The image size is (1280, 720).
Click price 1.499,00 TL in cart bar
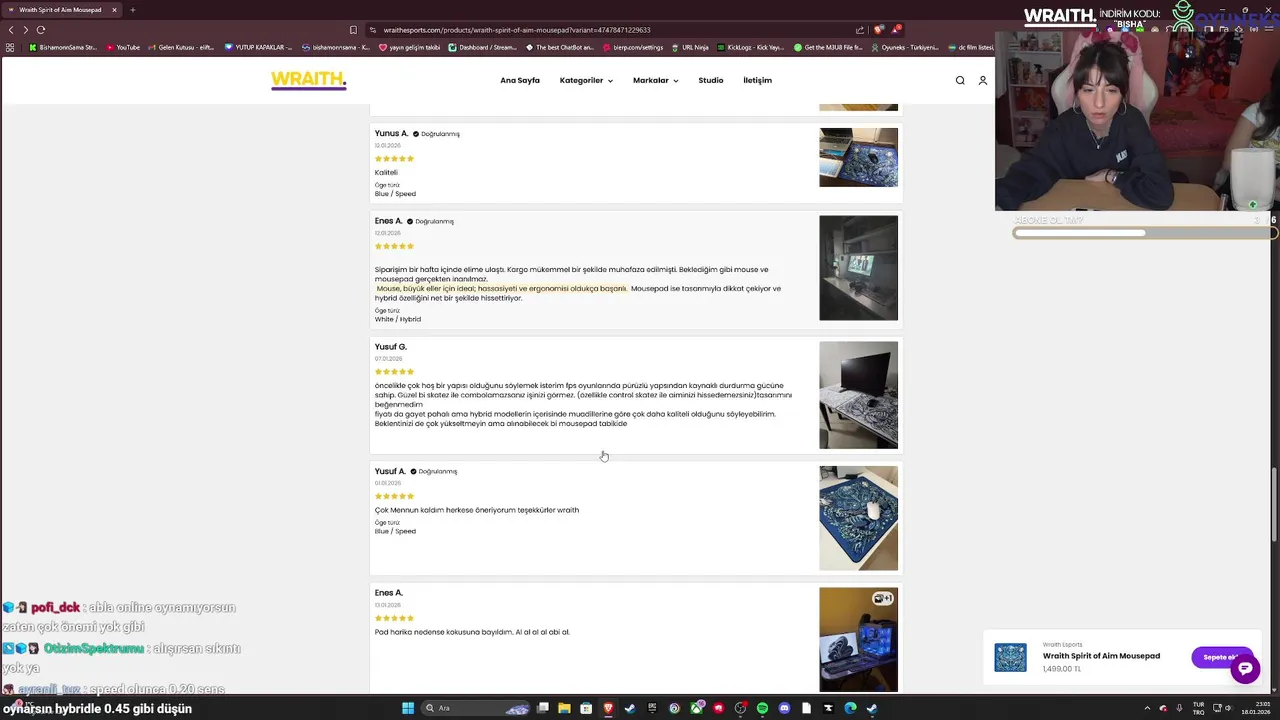(1062, 669)
